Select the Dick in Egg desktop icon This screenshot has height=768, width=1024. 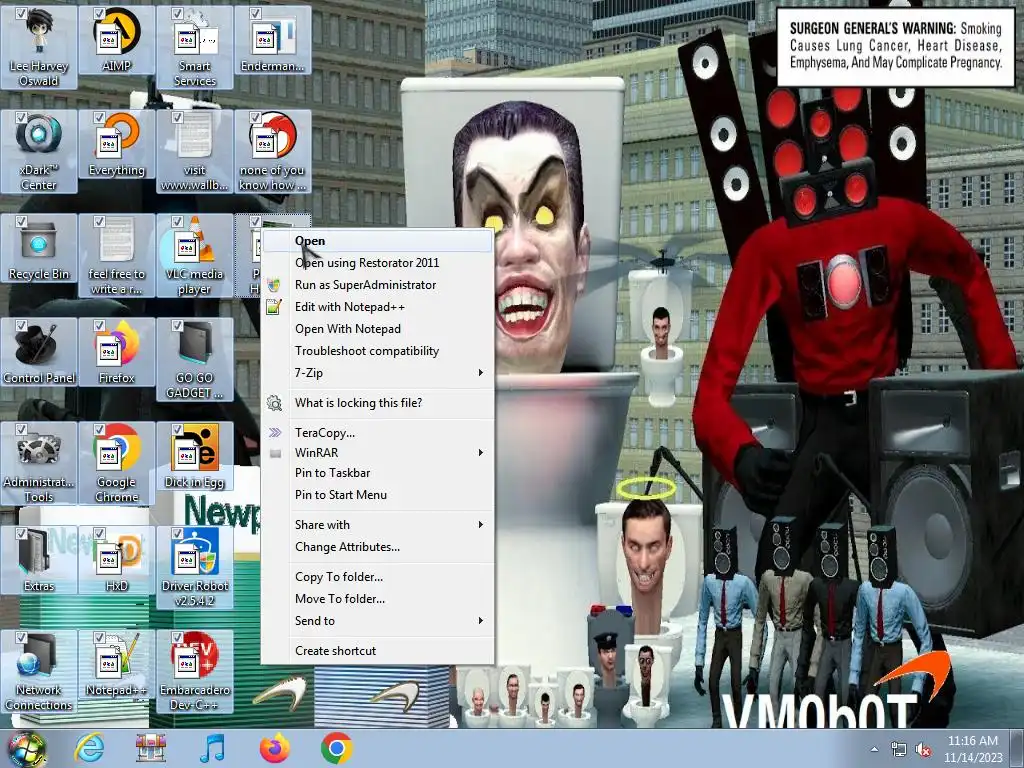click(x=195, y=456)
